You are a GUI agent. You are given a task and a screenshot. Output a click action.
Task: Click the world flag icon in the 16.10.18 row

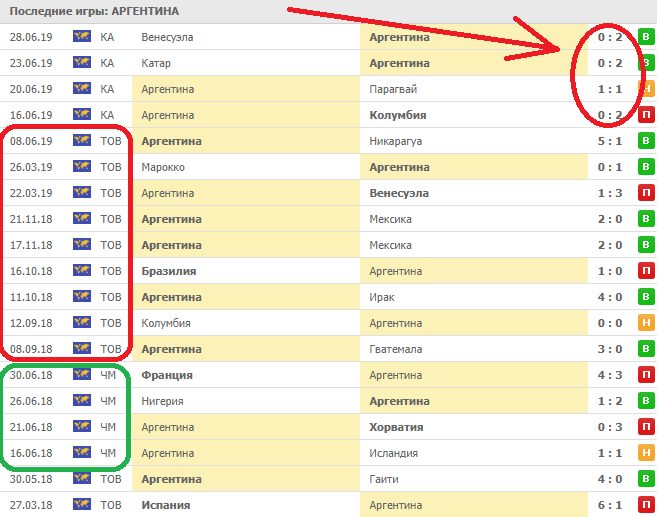(82, 271)
